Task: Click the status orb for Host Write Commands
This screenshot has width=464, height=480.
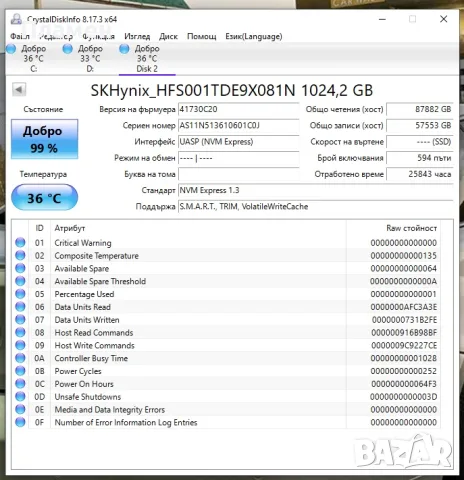Action: [x=20, y=345]
